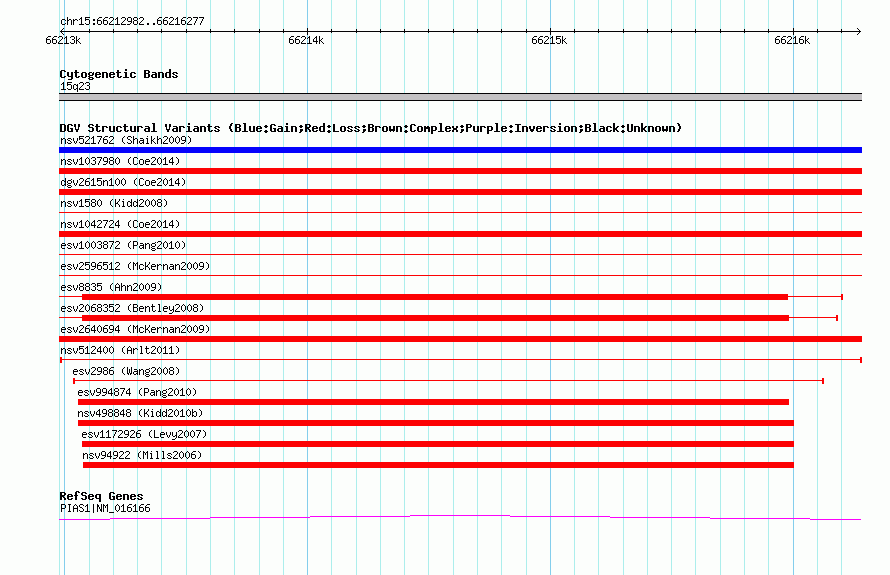890x575 pixels.
Task: Click the nsv521762 (Shaikh2009) variant label
Action: [x=126, y=140]
